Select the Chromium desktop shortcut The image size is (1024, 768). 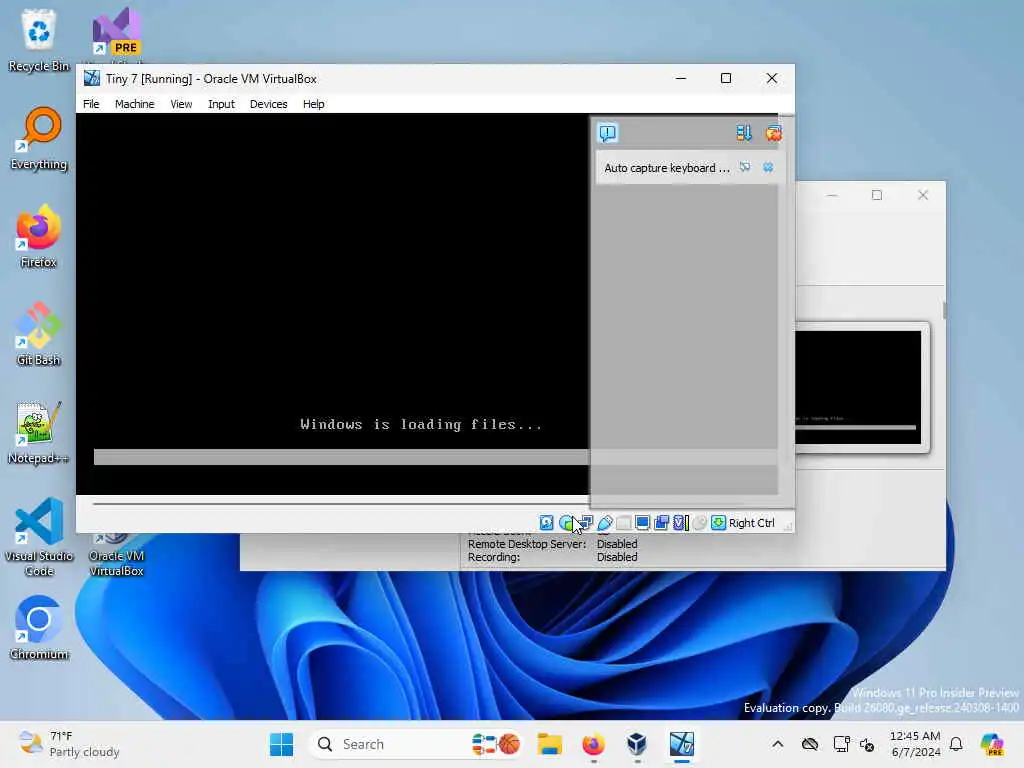(39, 628)
